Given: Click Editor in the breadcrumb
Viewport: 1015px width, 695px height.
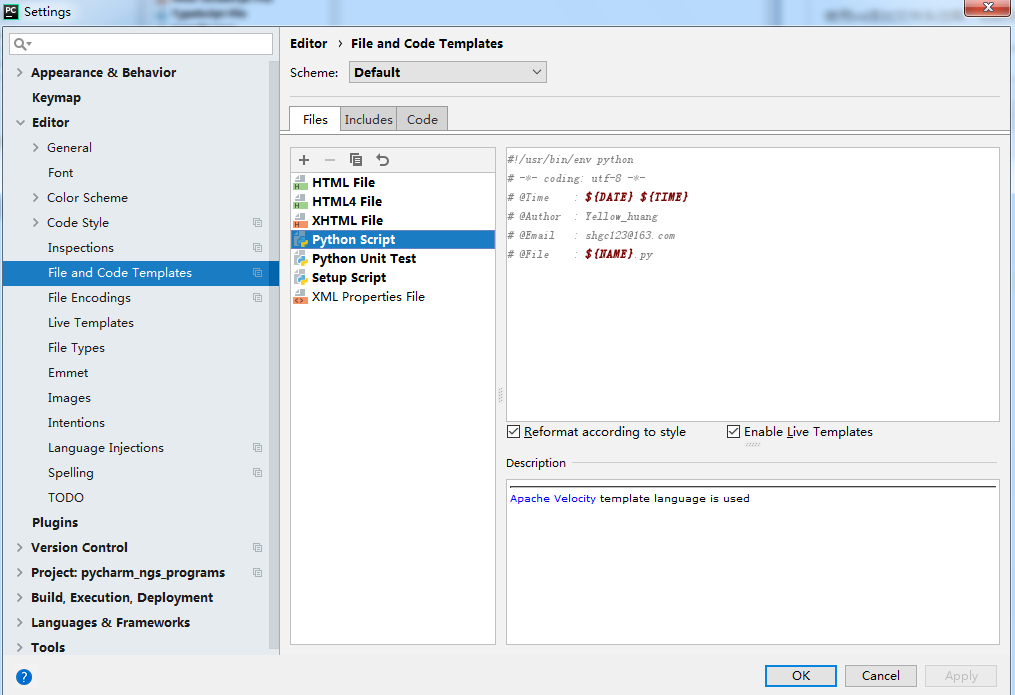Looking at the screenshot, I should (308, 43).
